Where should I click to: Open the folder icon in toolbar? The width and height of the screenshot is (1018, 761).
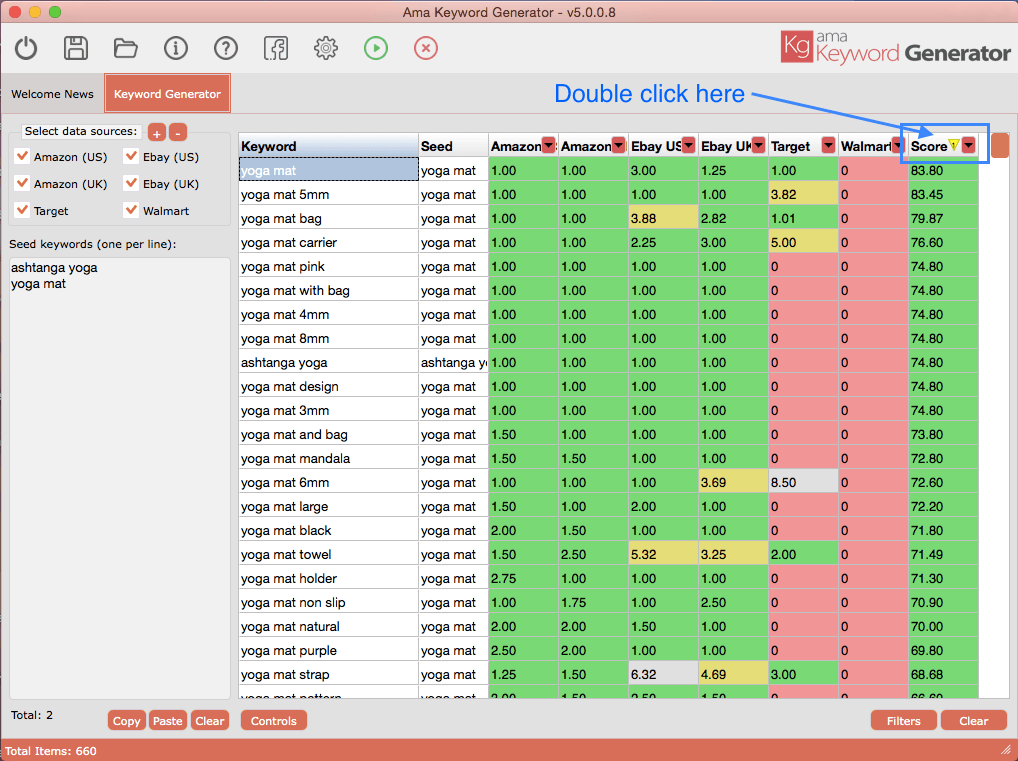click(125, 48)
